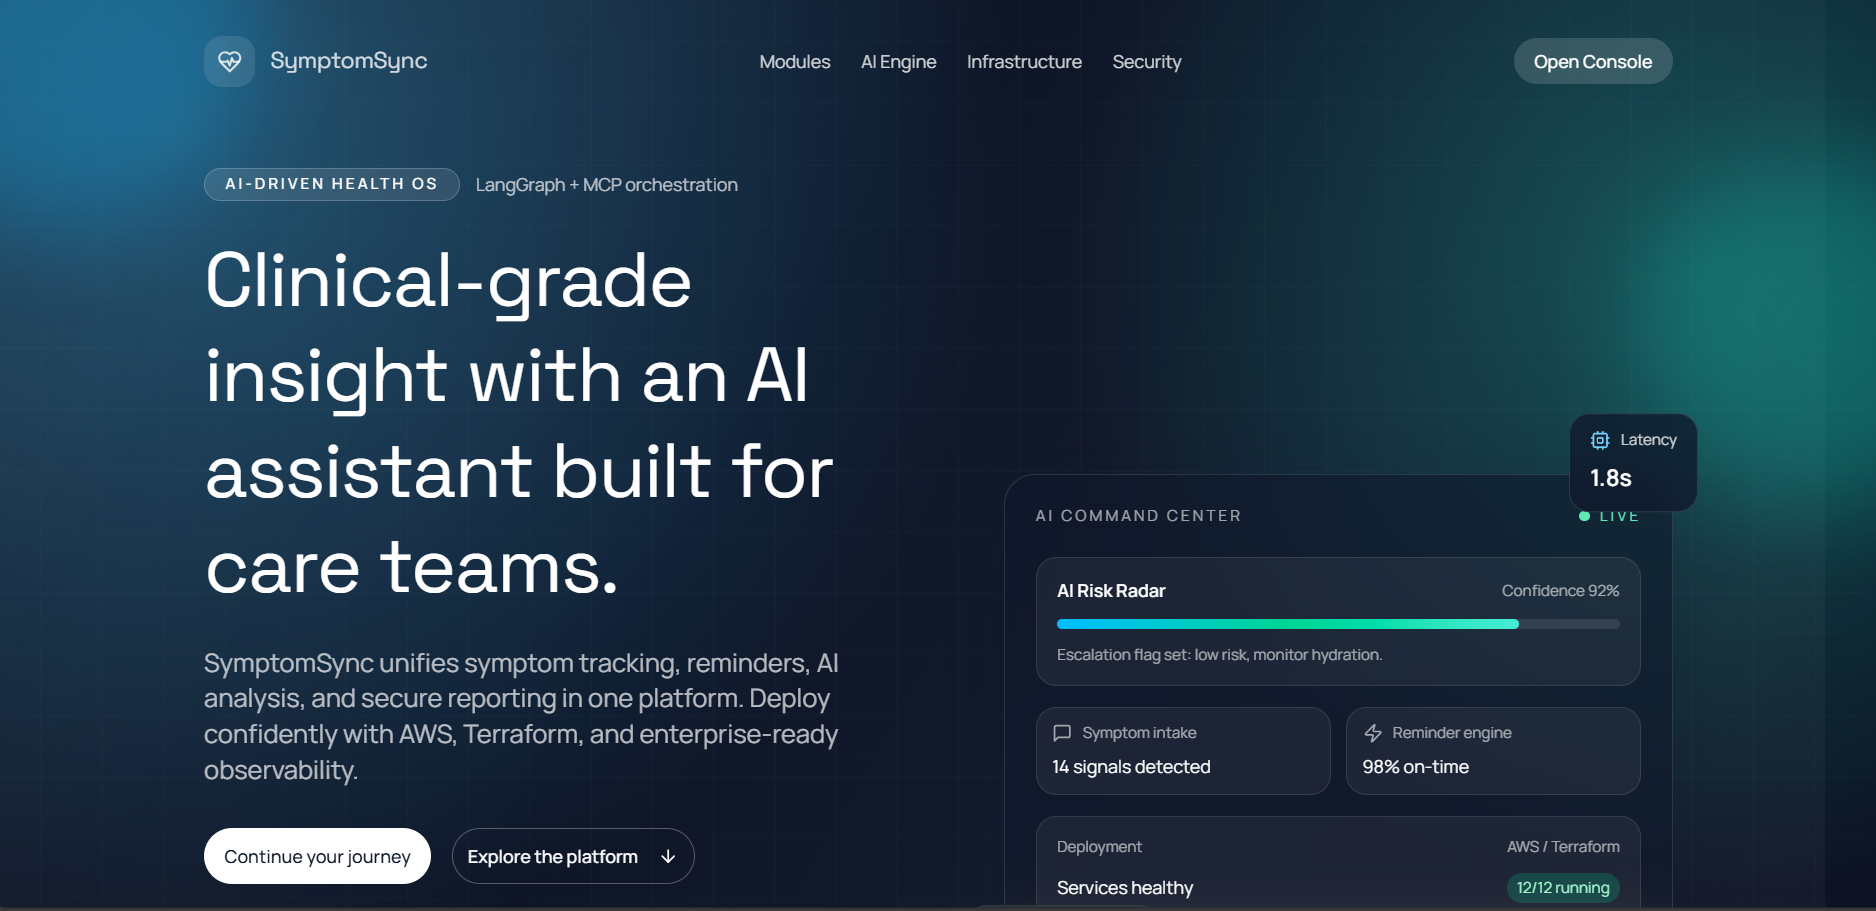The width and height of the screenshot is (1876, 911).
Task: Click the green LIVE status dot
Action: click(1584, 516)
